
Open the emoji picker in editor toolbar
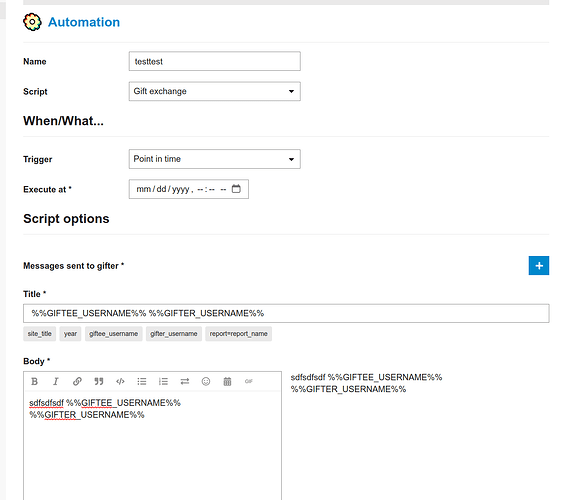click(206, 381)
